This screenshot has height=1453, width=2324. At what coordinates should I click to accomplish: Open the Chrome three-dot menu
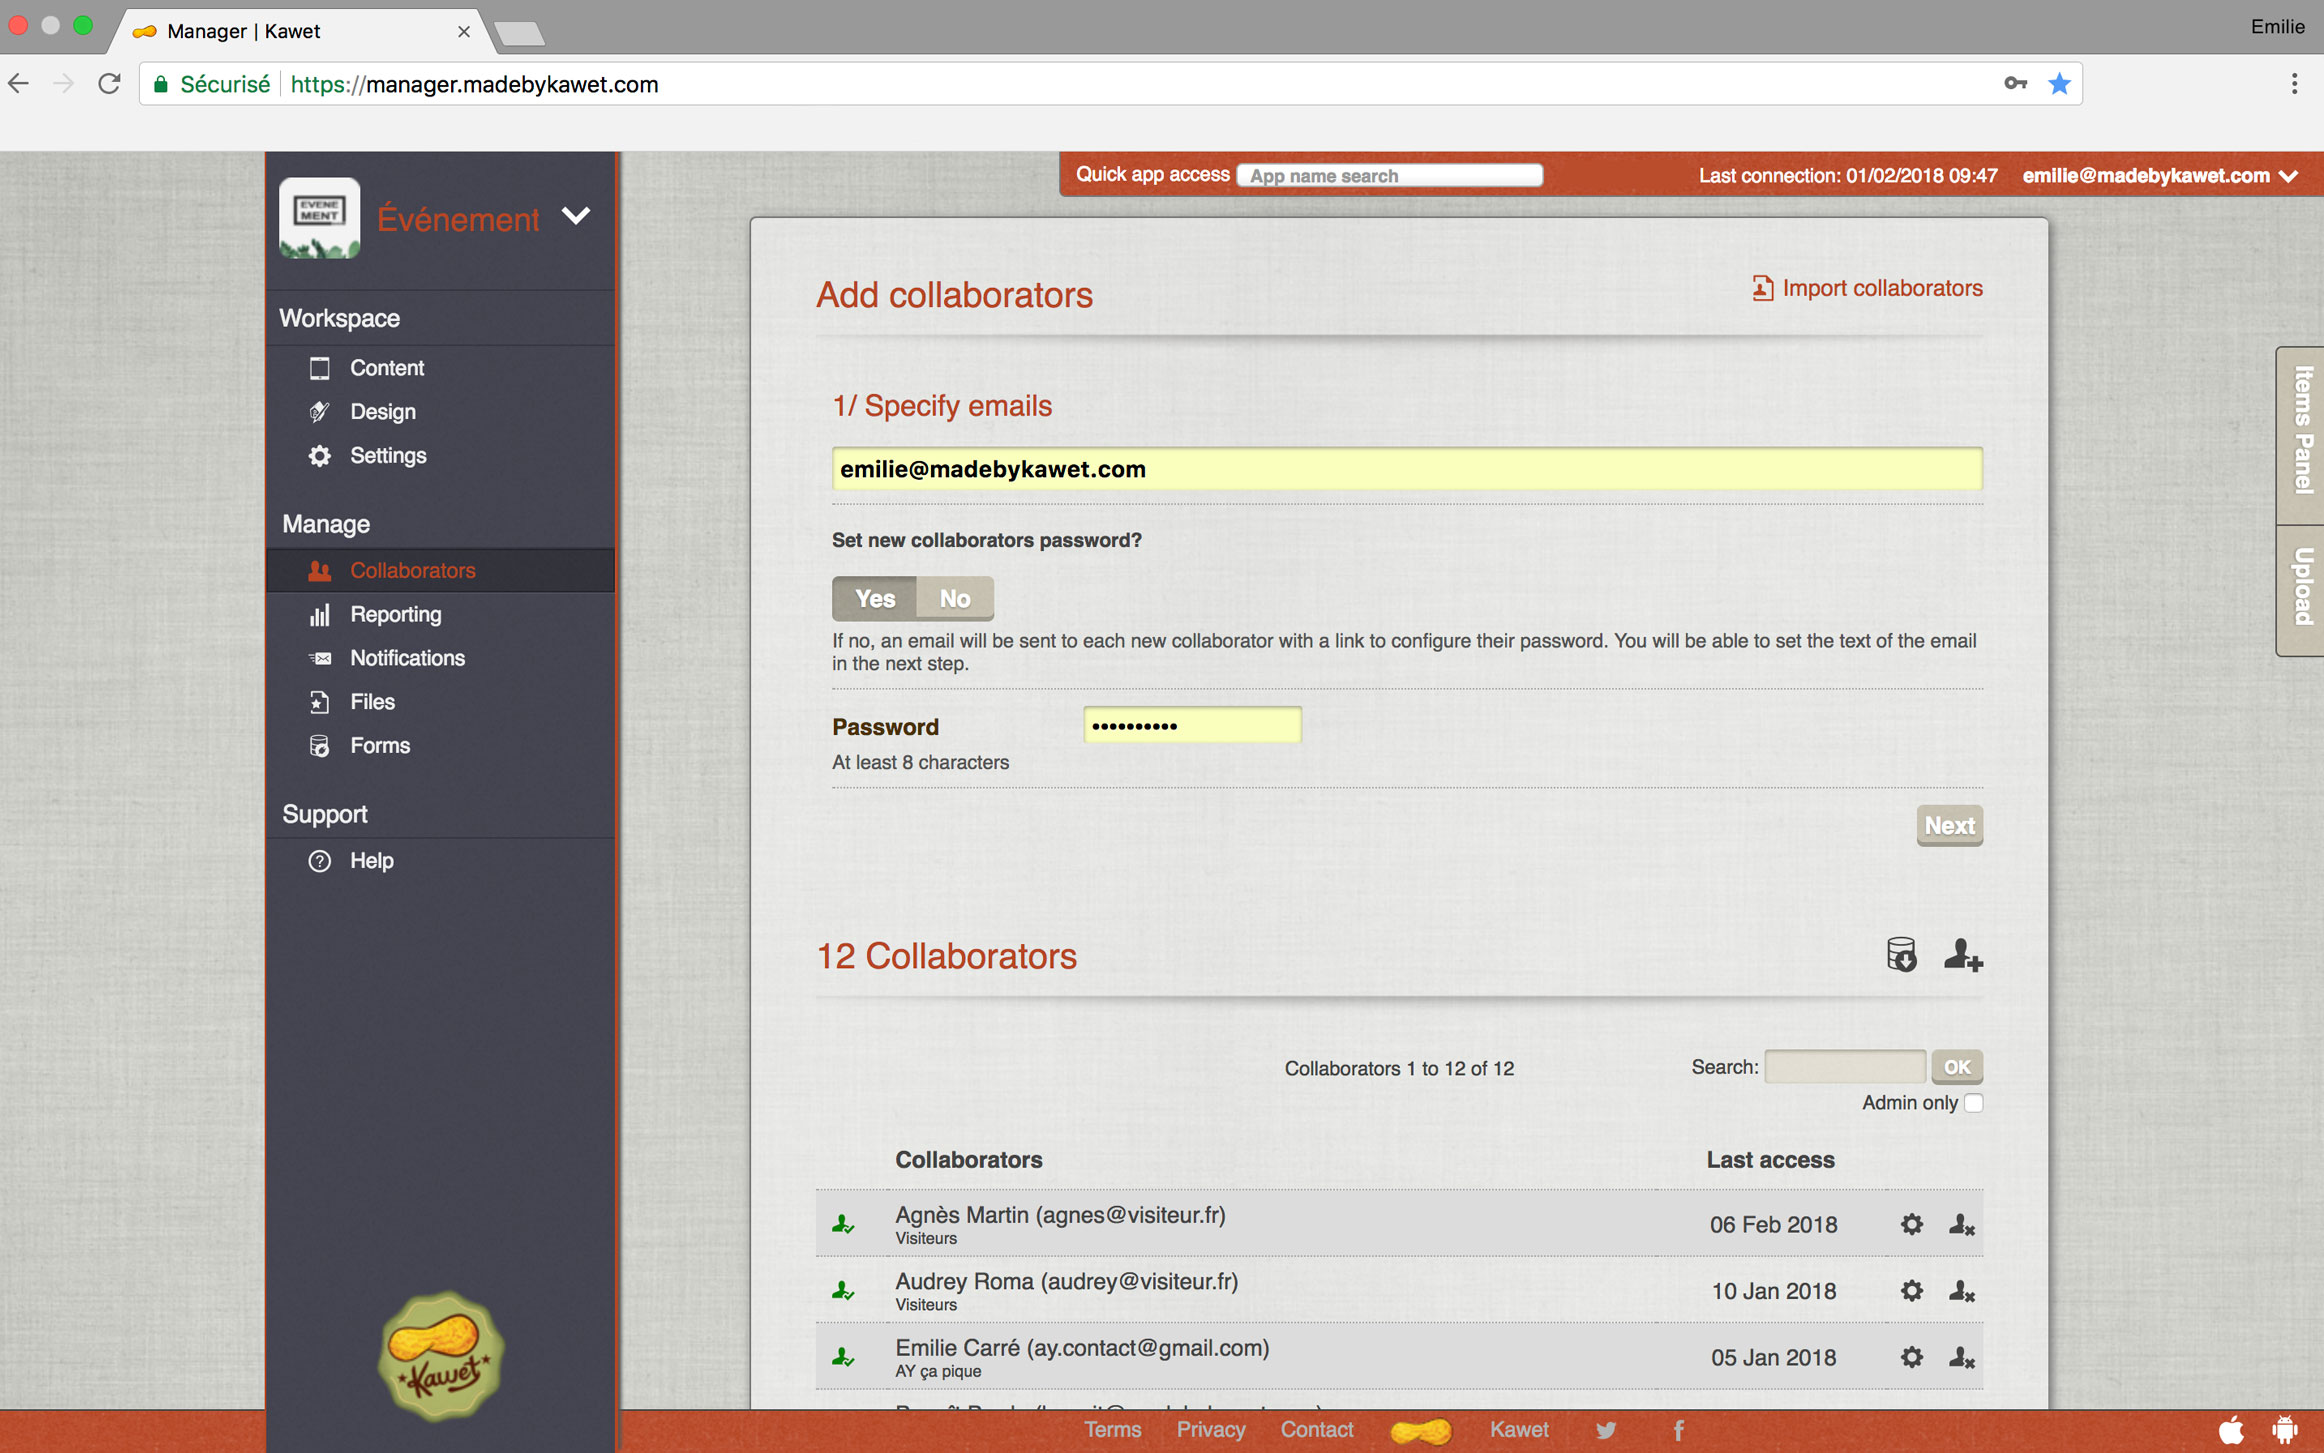coord(2294,84)
